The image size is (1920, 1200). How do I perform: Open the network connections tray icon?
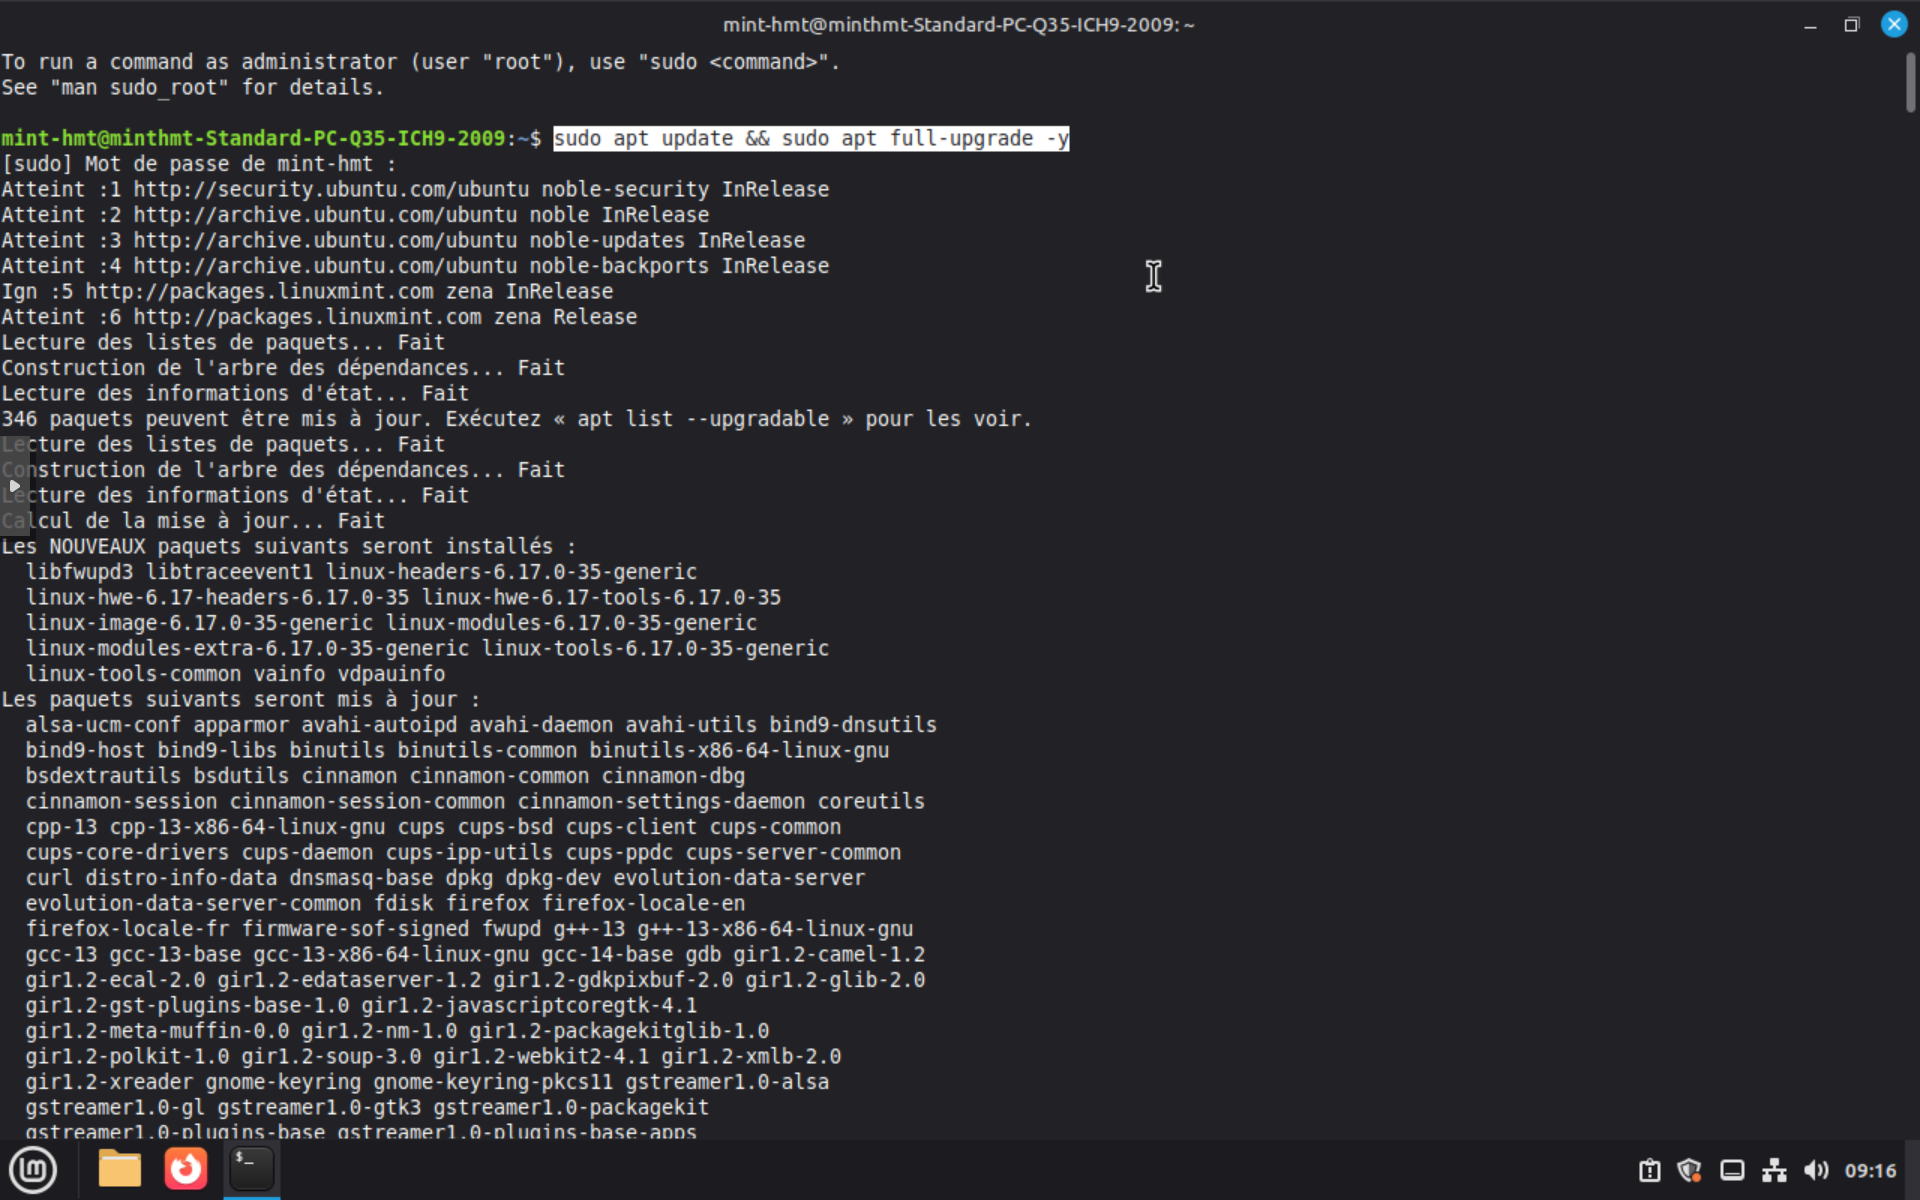[1774, 1170]
